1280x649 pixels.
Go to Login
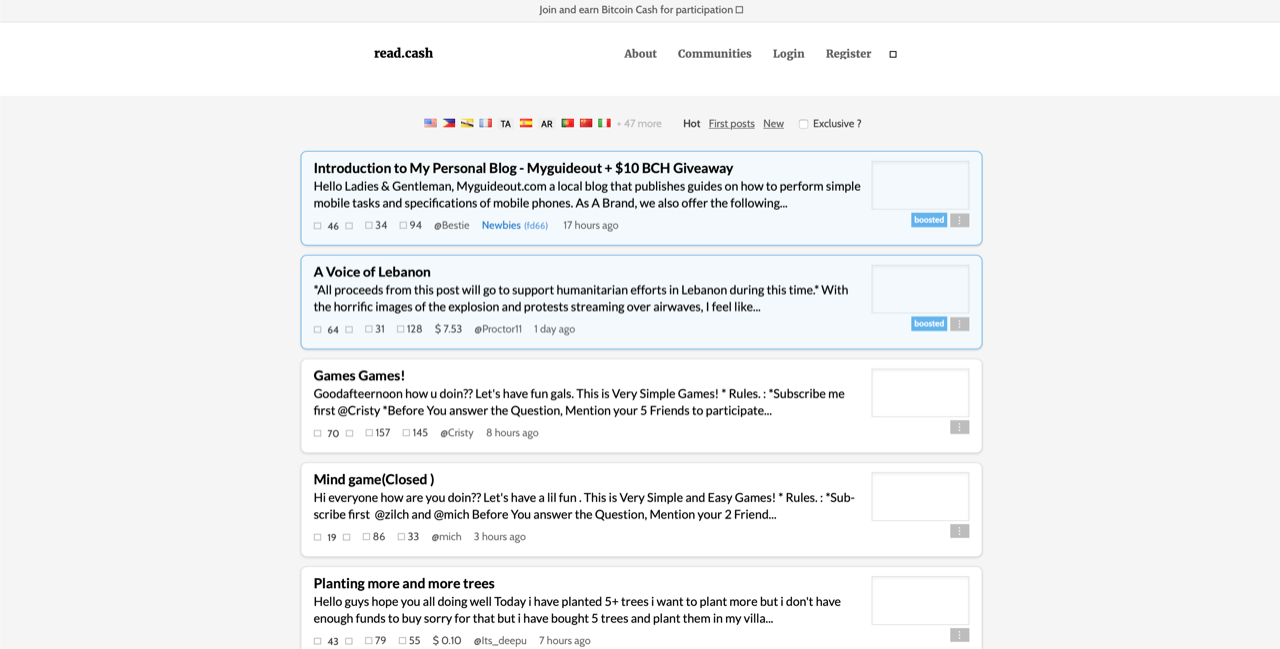pos(788,54)
